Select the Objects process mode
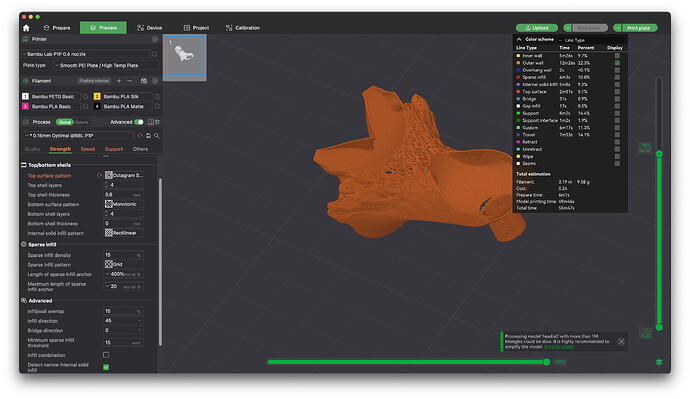Screen dimensions: 690x399 click(x=81, y=122)
